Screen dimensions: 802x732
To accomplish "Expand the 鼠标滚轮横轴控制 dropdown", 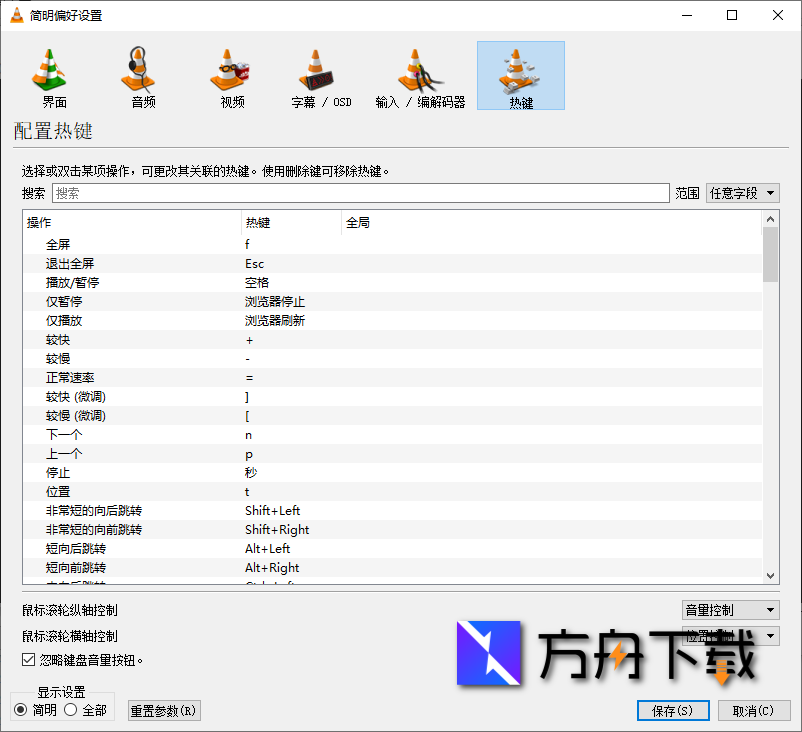I will point(730,635).
